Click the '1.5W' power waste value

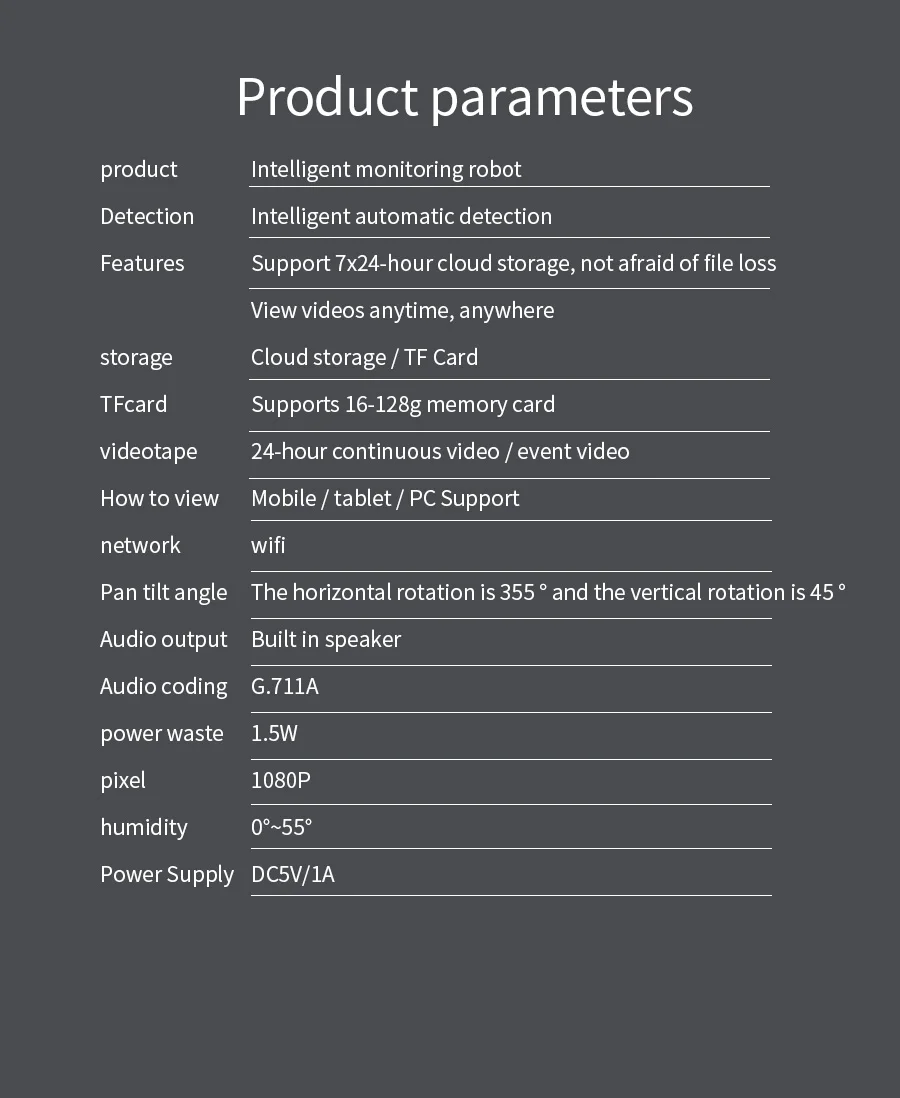pyautogui.click(x=275, y=733)
